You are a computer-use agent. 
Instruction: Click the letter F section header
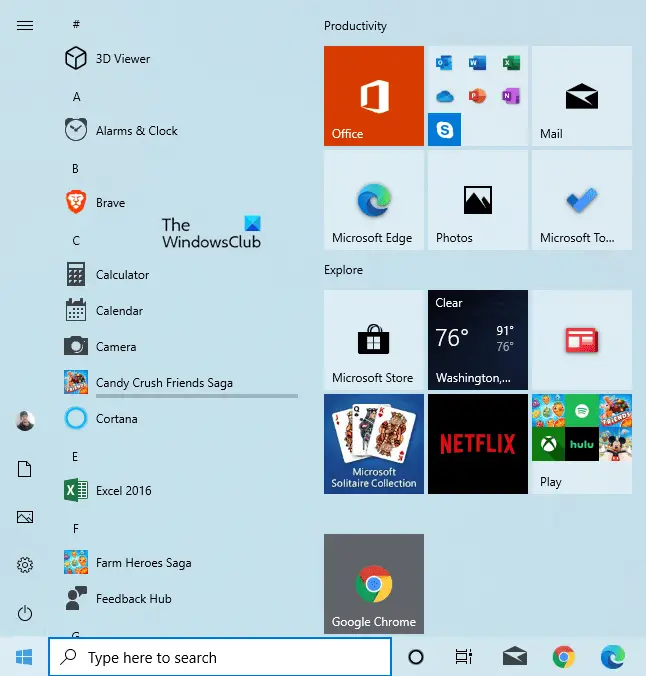point(75,529)
